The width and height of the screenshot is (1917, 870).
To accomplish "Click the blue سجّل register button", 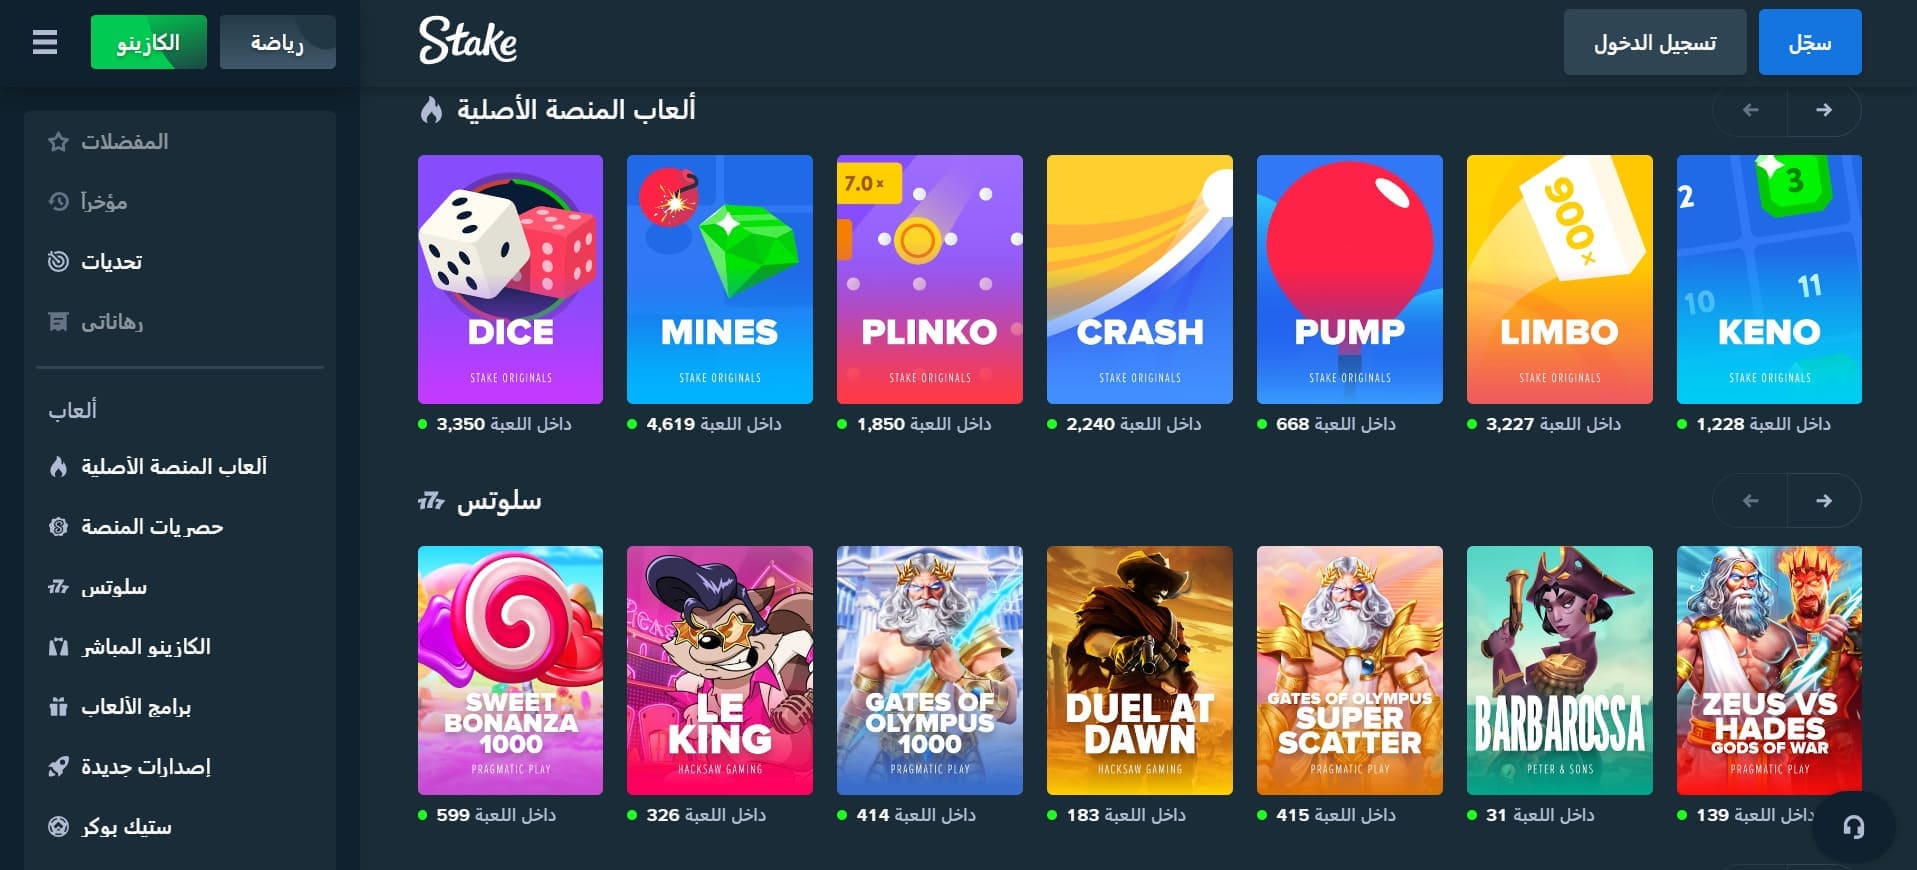I will point(1810,42).
